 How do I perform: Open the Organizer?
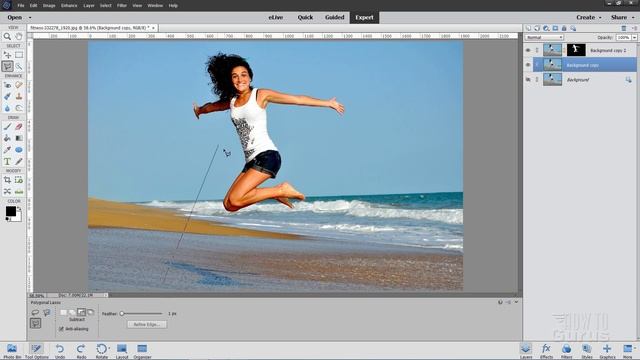pos(142,351)
